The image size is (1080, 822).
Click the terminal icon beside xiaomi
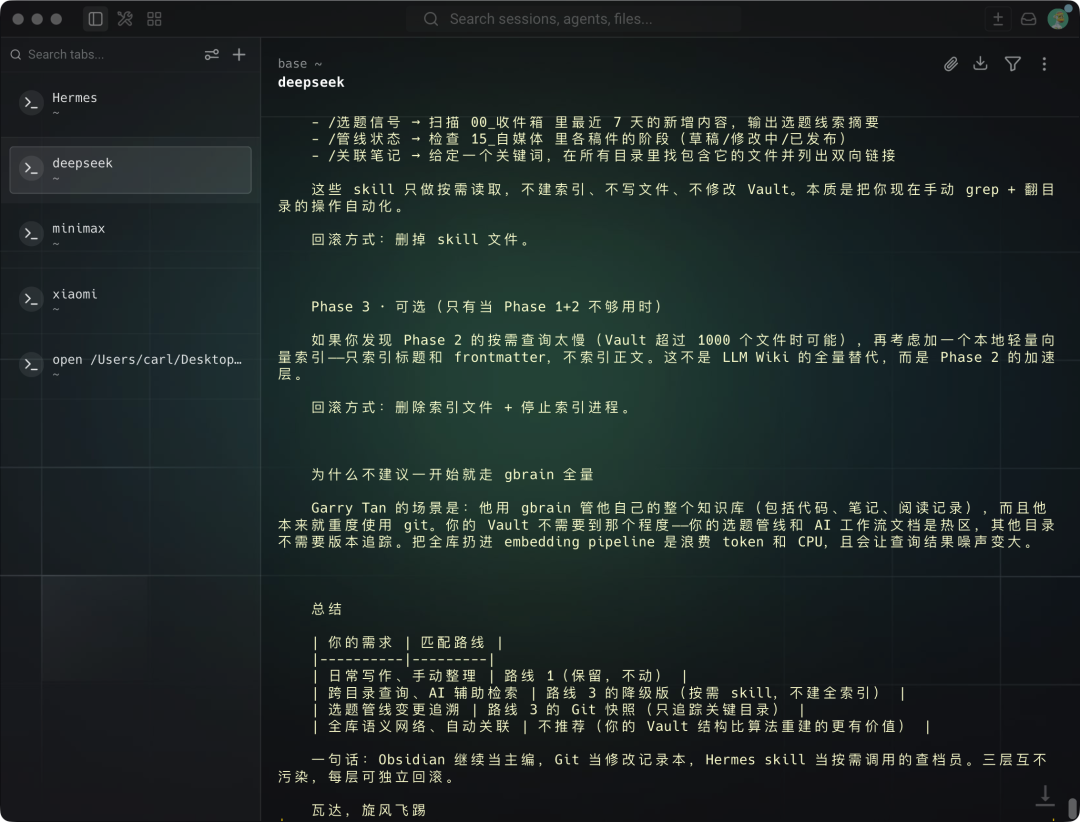(x=31, y=300)
